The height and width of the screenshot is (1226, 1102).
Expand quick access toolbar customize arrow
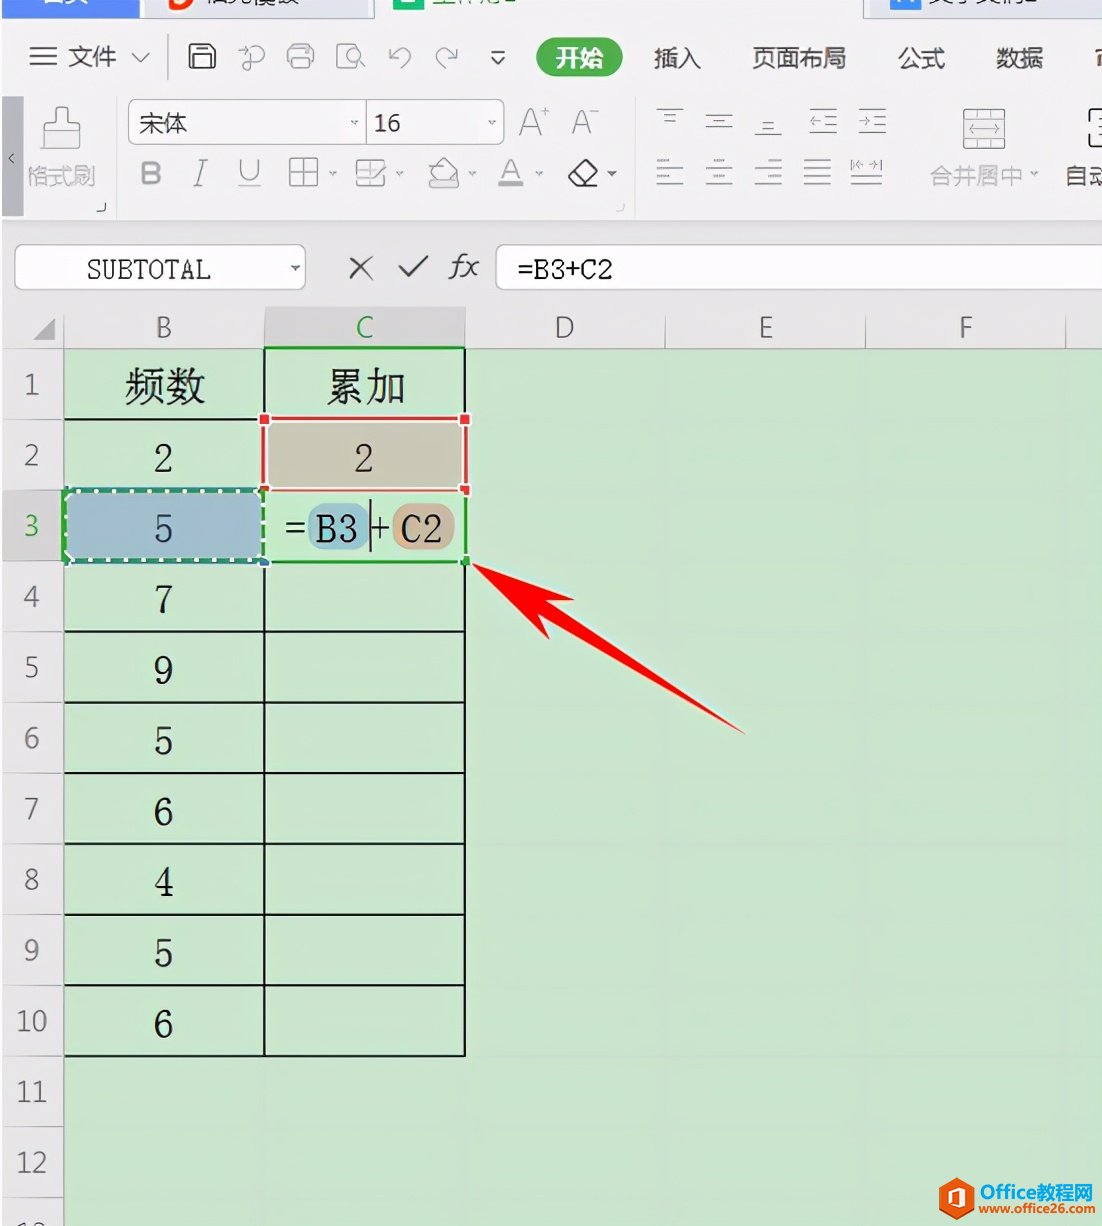coord(498,58)
